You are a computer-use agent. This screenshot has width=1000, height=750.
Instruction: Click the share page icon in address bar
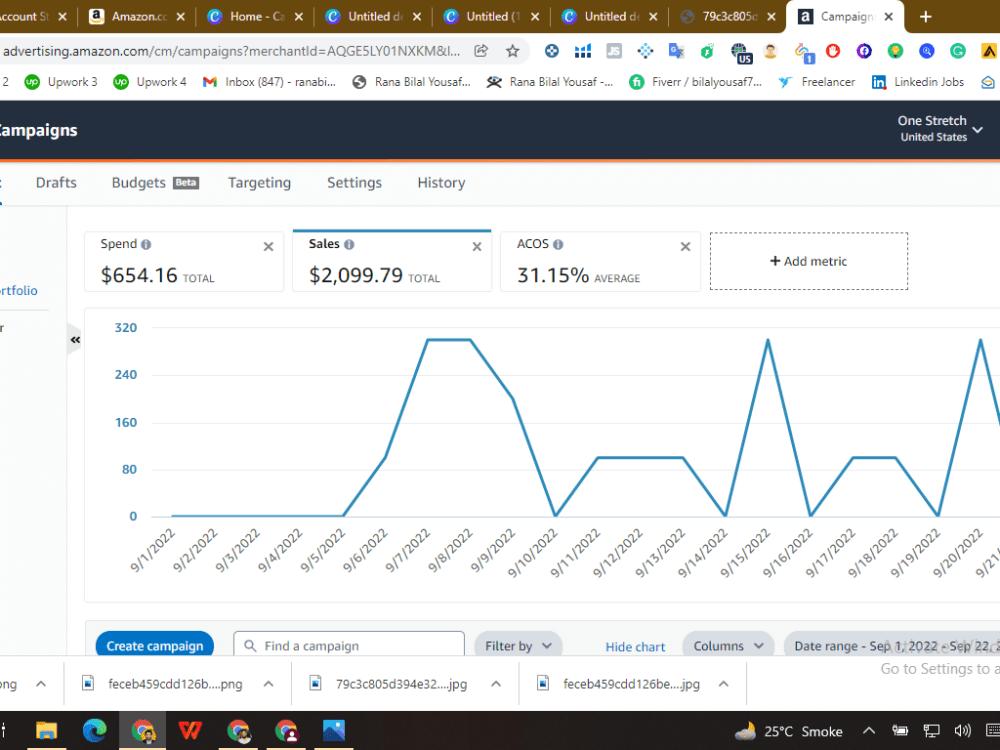click(x=481, y=51)
